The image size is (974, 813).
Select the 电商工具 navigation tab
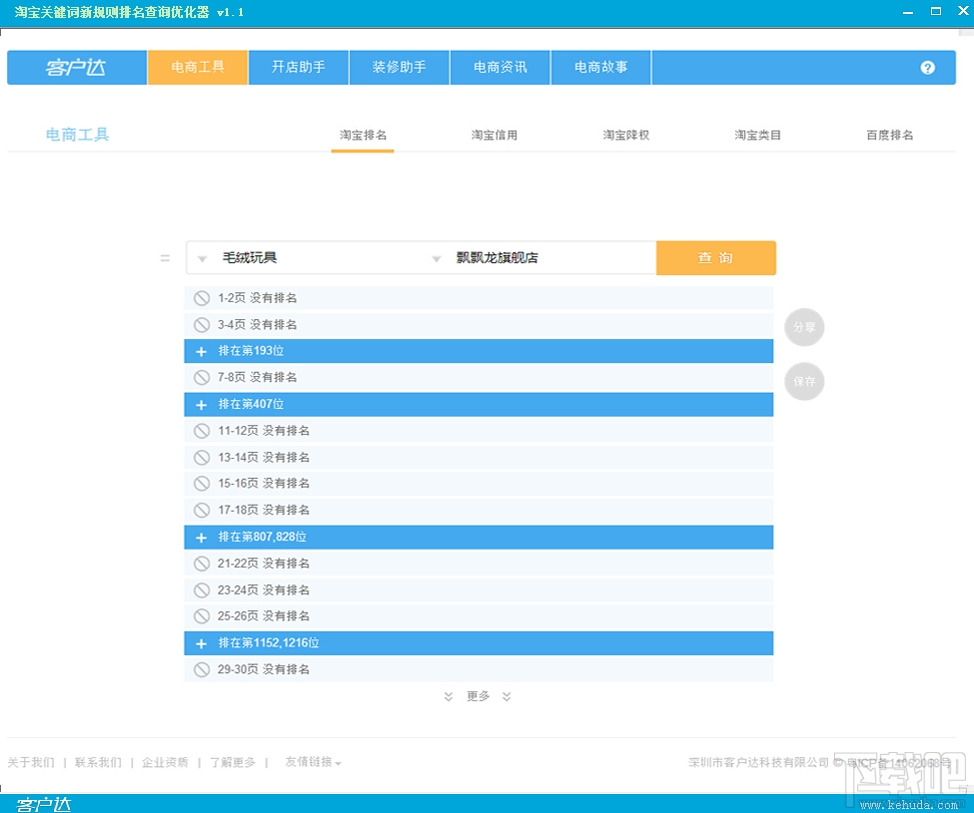(198, 67)
